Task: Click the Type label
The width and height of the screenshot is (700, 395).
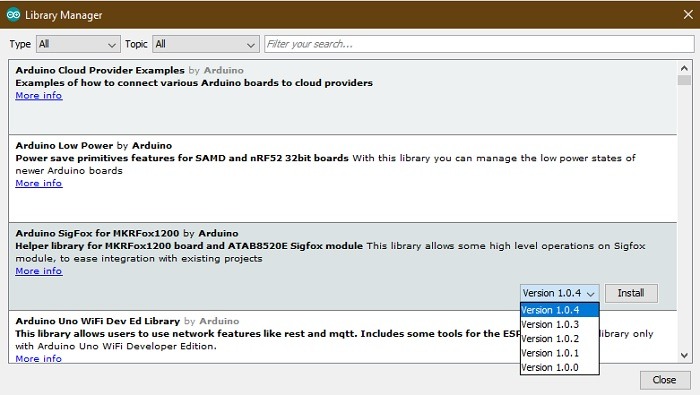Action: click(x=20, y=44)
